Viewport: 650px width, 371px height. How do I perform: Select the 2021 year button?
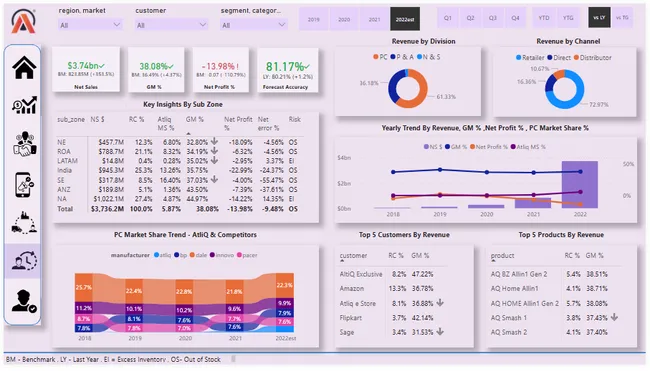tap(374, 19)
